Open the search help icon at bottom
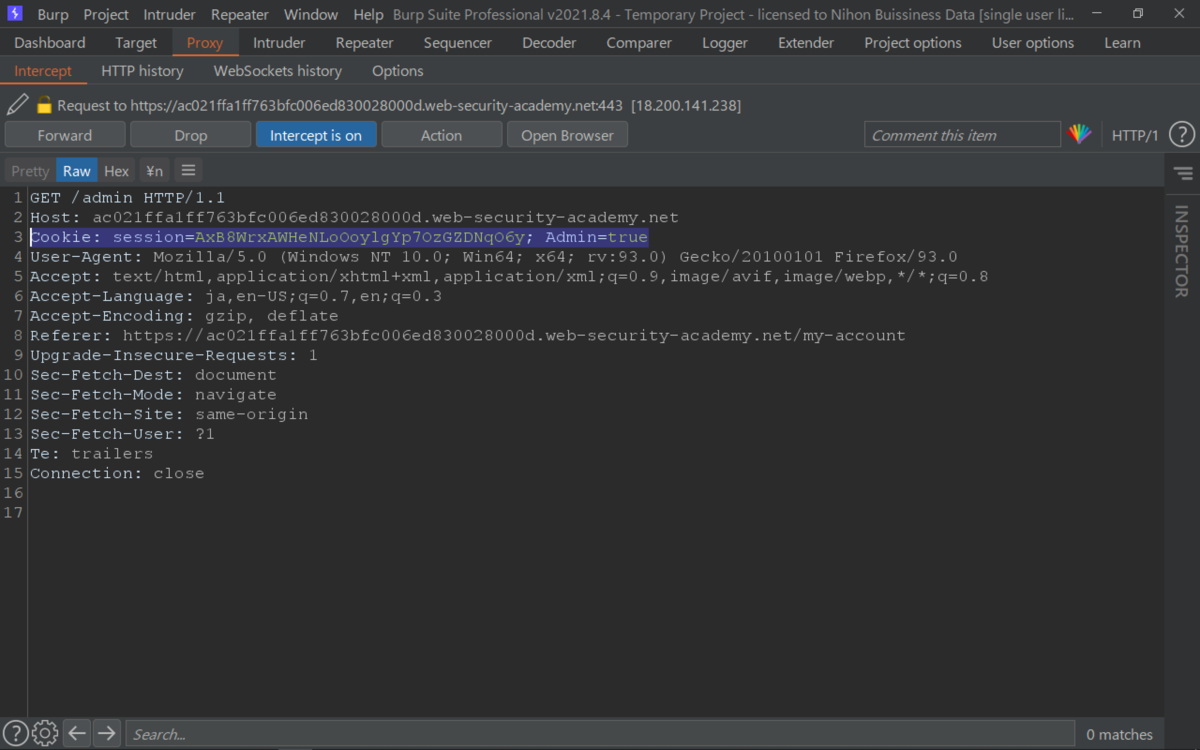This screenshot has width=1200, height=750. coord(16,733)
